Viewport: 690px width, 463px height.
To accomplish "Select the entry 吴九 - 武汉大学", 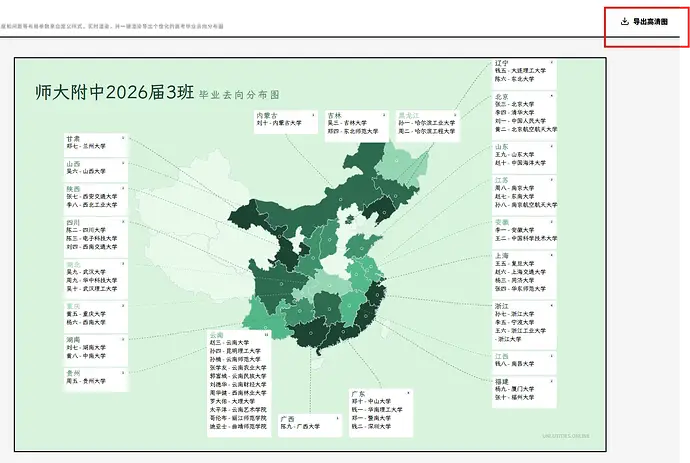I will pyautogui.click(x=86, y=272).
